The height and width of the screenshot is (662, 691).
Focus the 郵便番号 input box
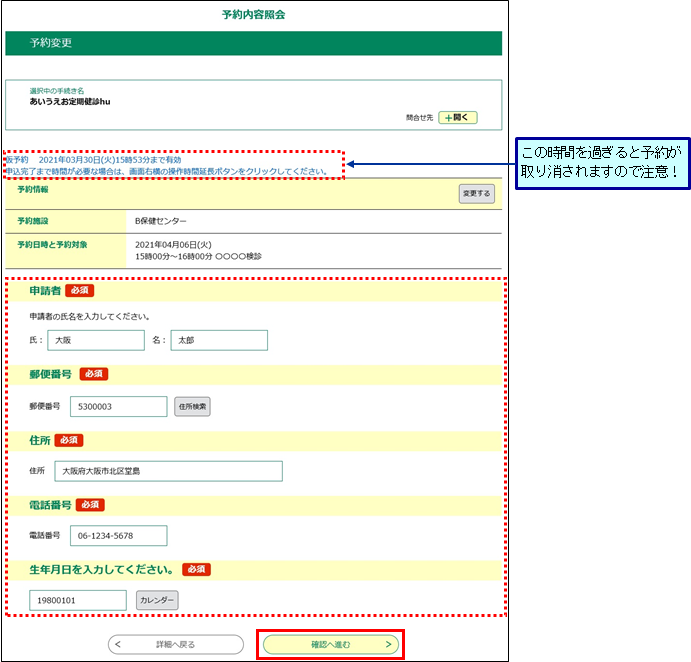[x=118, y=407]
